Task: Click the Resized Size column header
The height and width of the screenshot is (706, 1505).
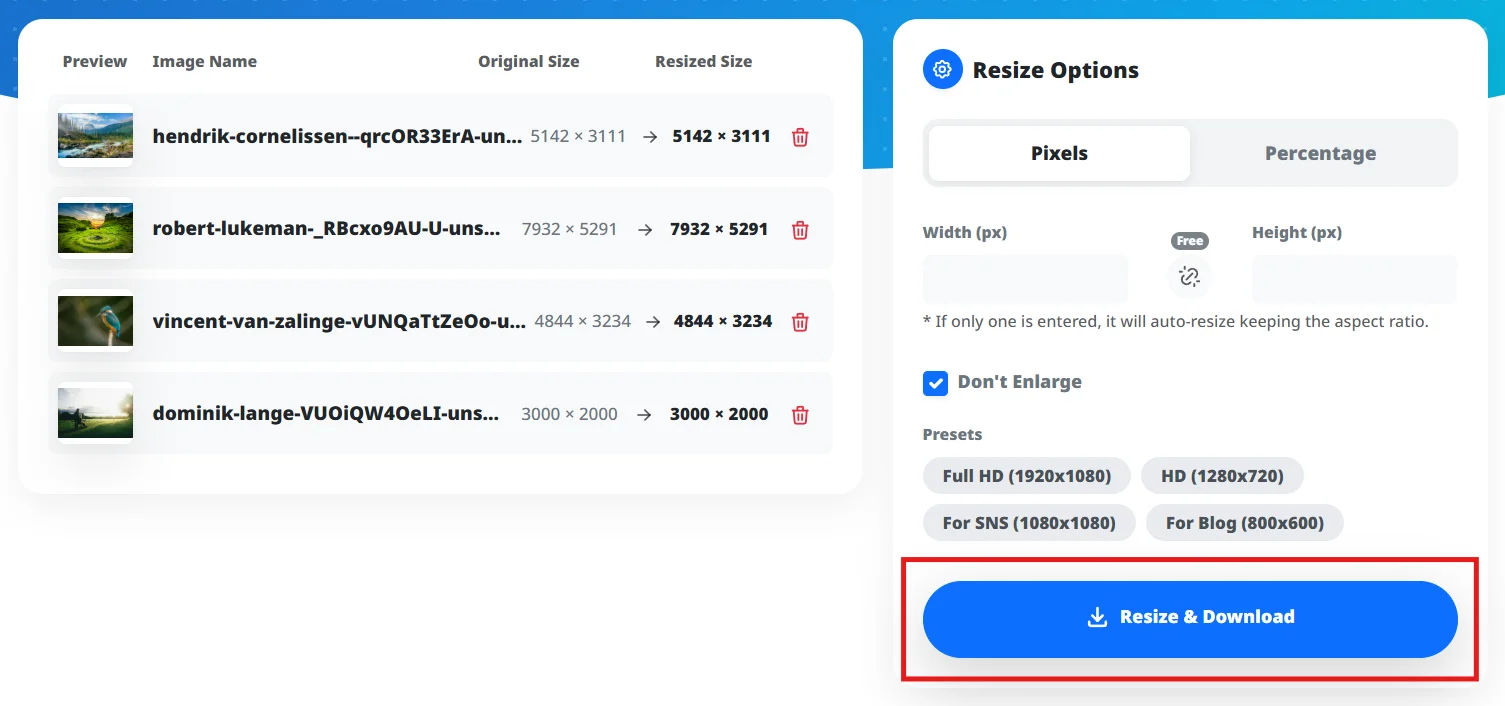Action: (703, 62)
